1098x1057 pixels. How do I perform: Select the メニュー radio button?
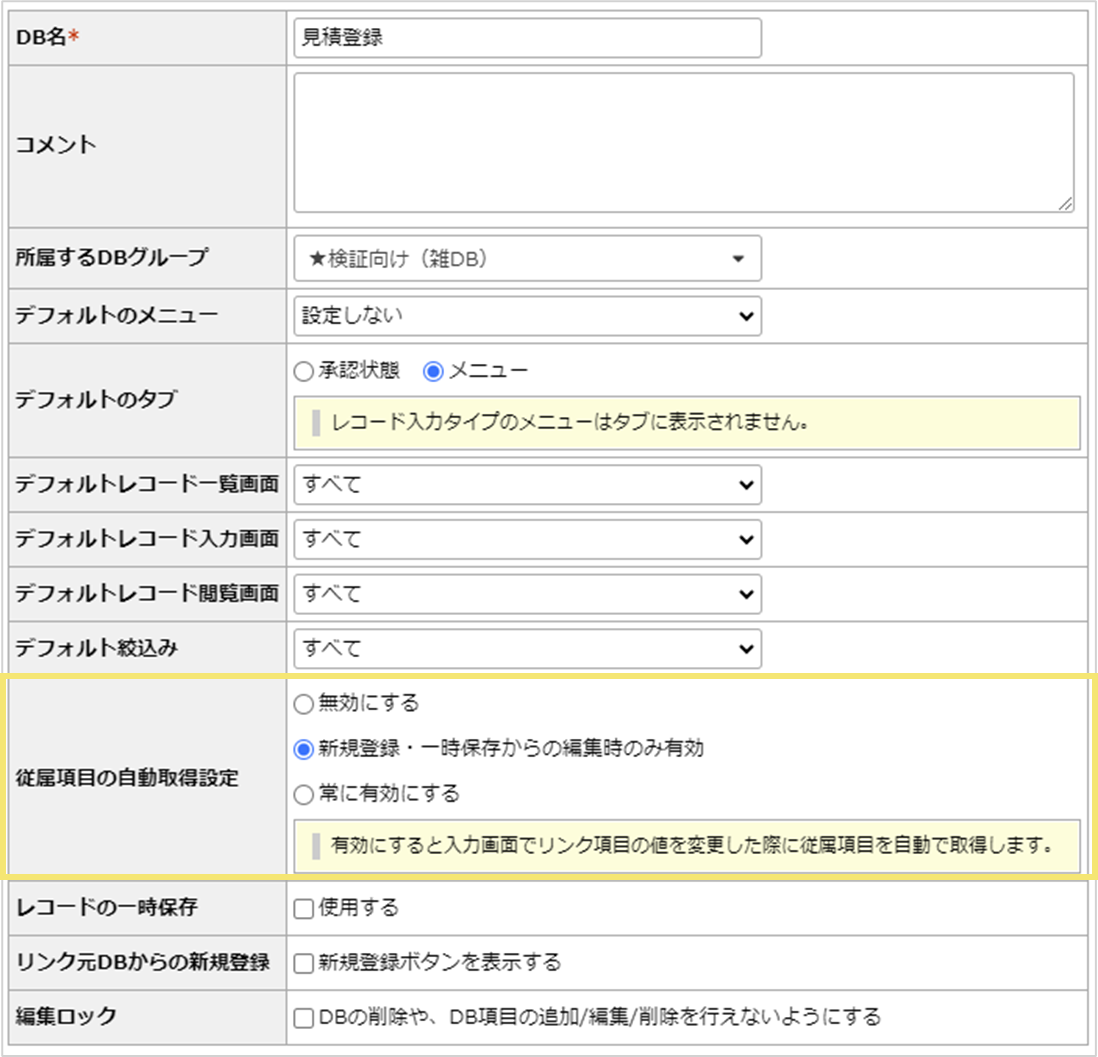point(434,369)
